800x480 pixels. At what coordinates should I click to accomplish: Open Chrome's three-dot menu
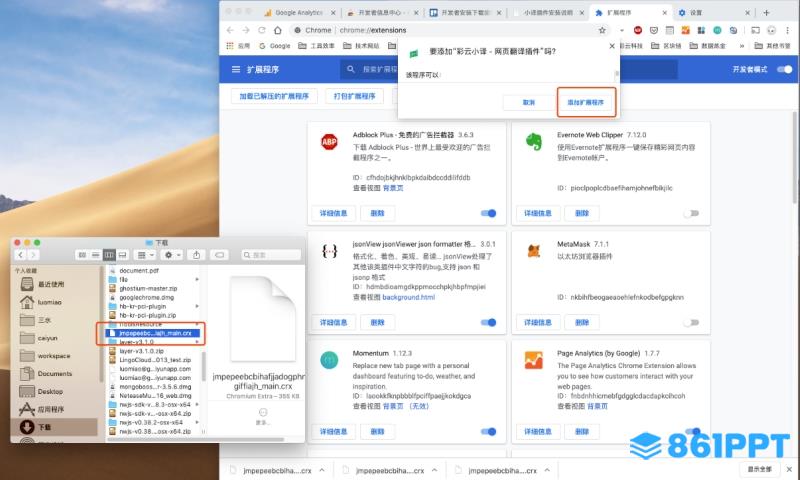(x=788, y=30)
